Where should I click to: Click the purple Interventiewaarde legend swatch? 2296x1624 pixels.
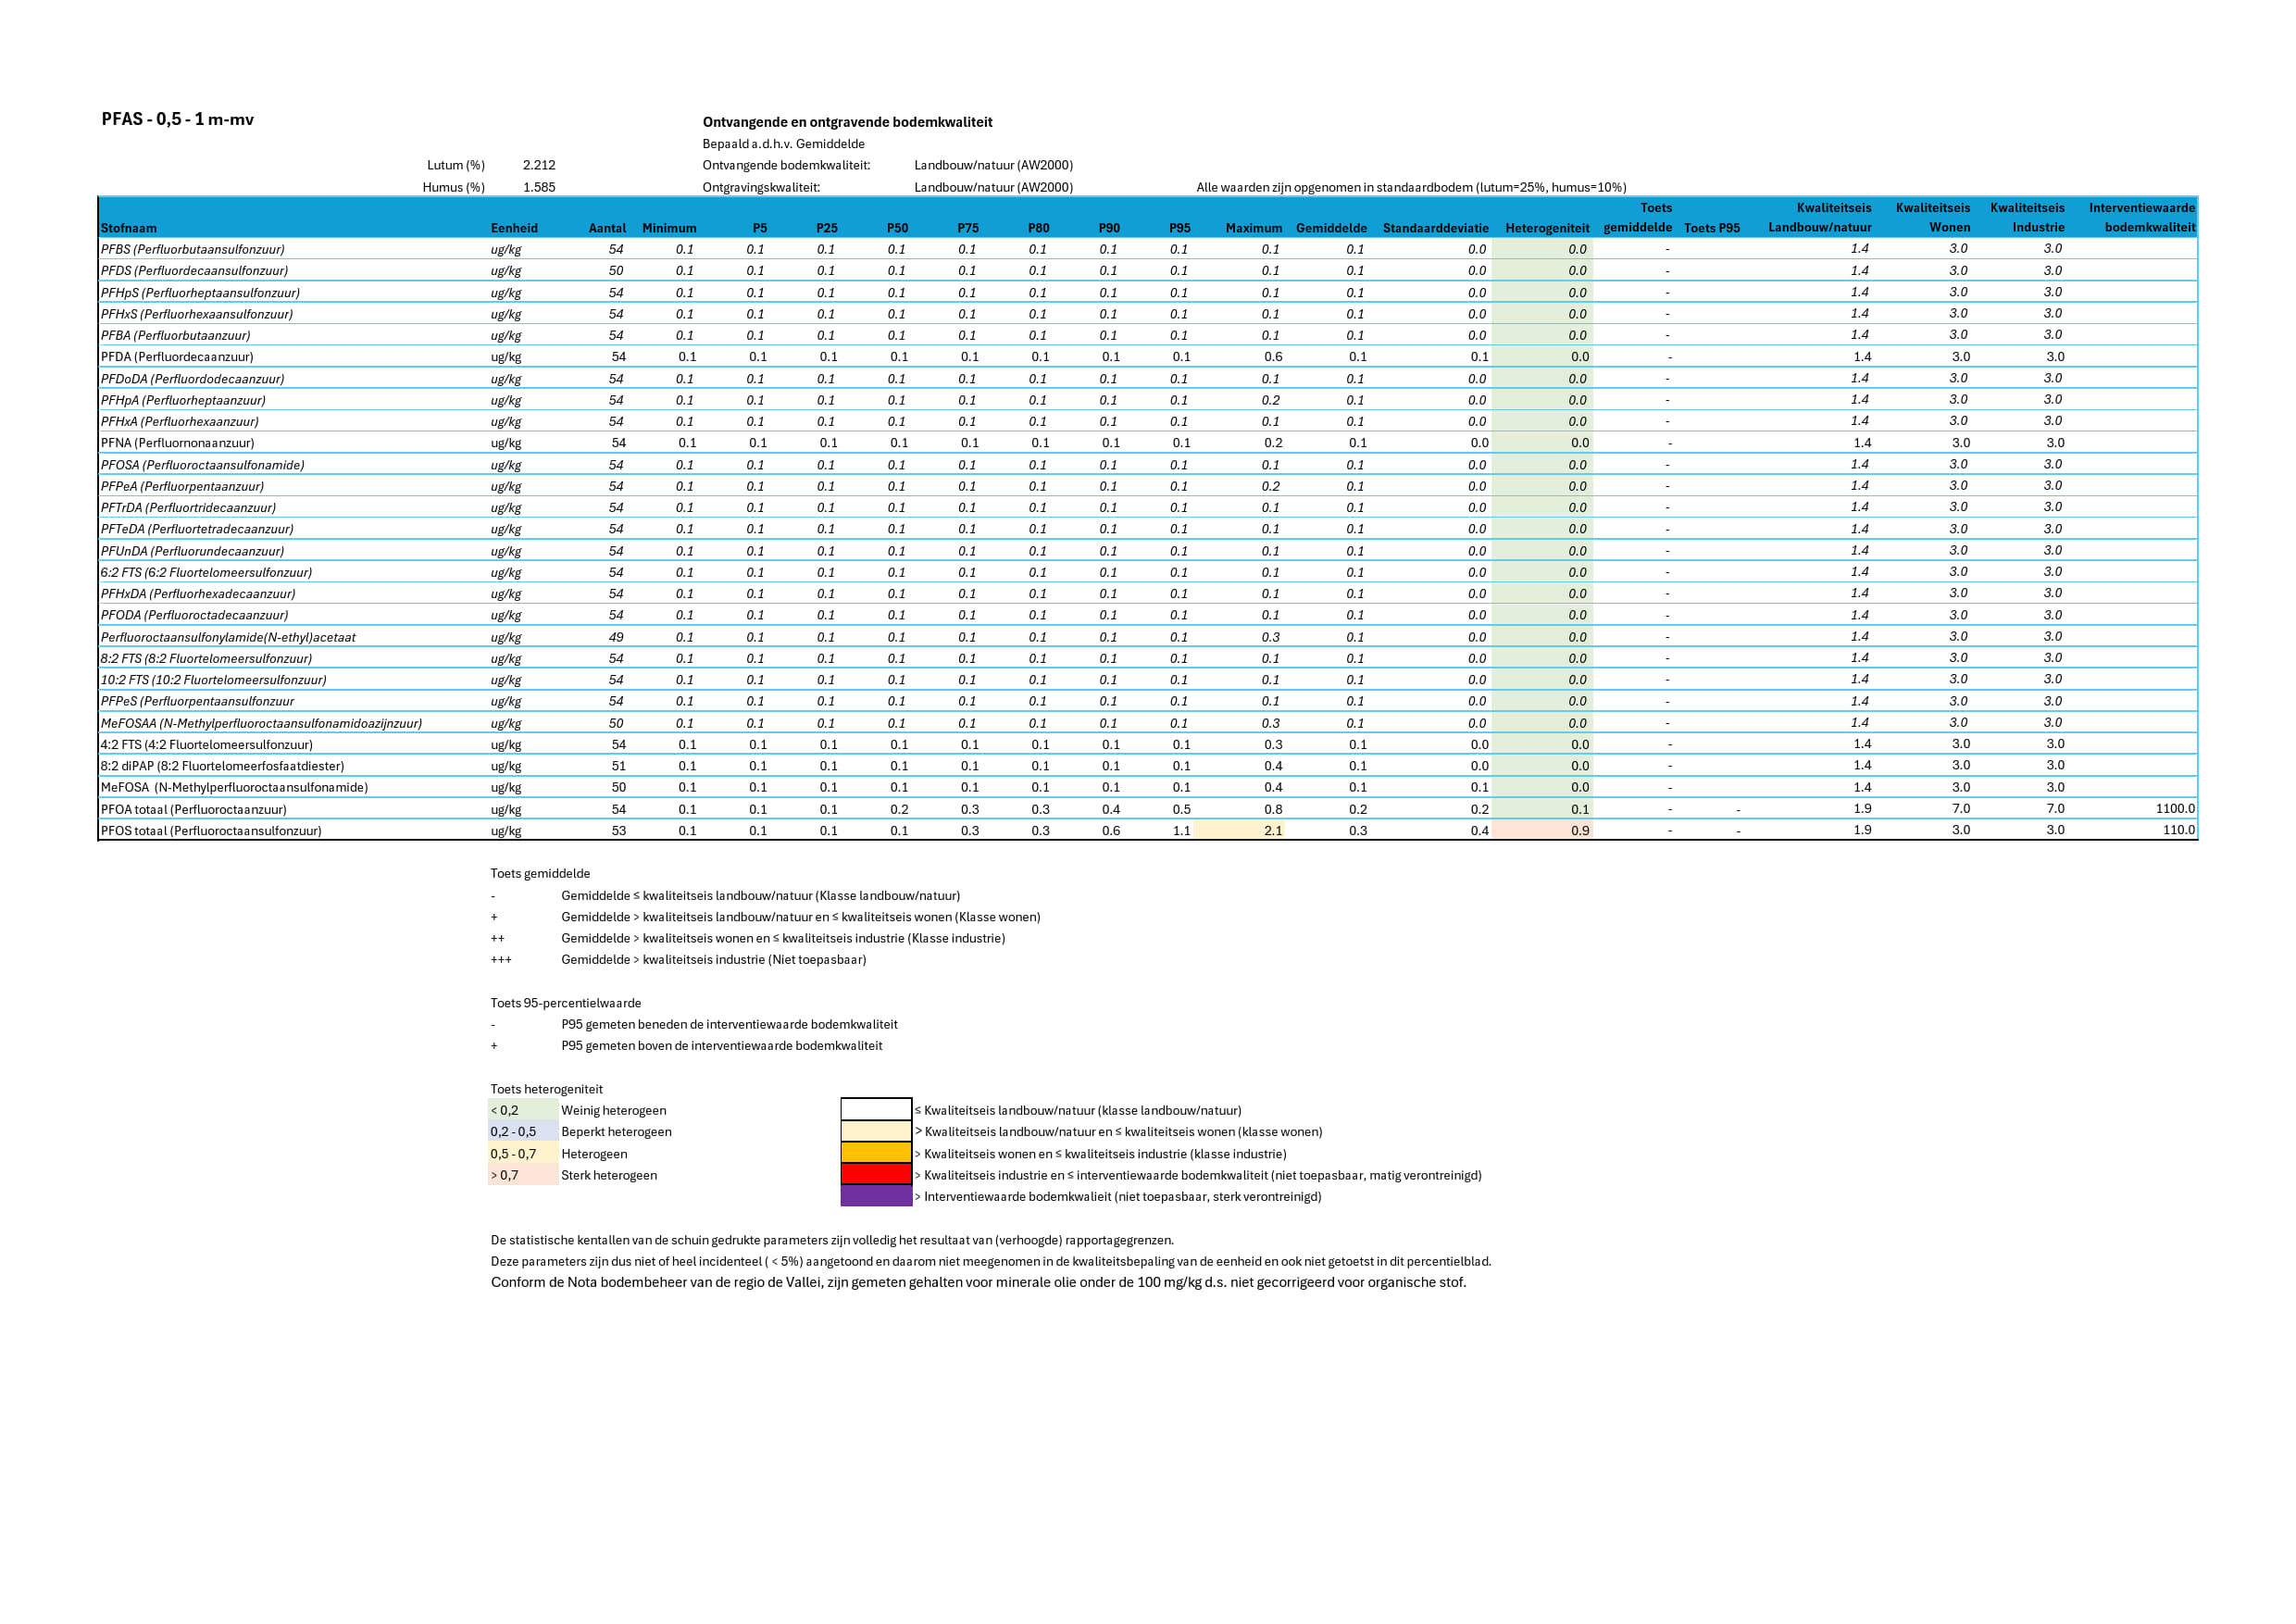pyautogui.click(x=875, y=1196)
